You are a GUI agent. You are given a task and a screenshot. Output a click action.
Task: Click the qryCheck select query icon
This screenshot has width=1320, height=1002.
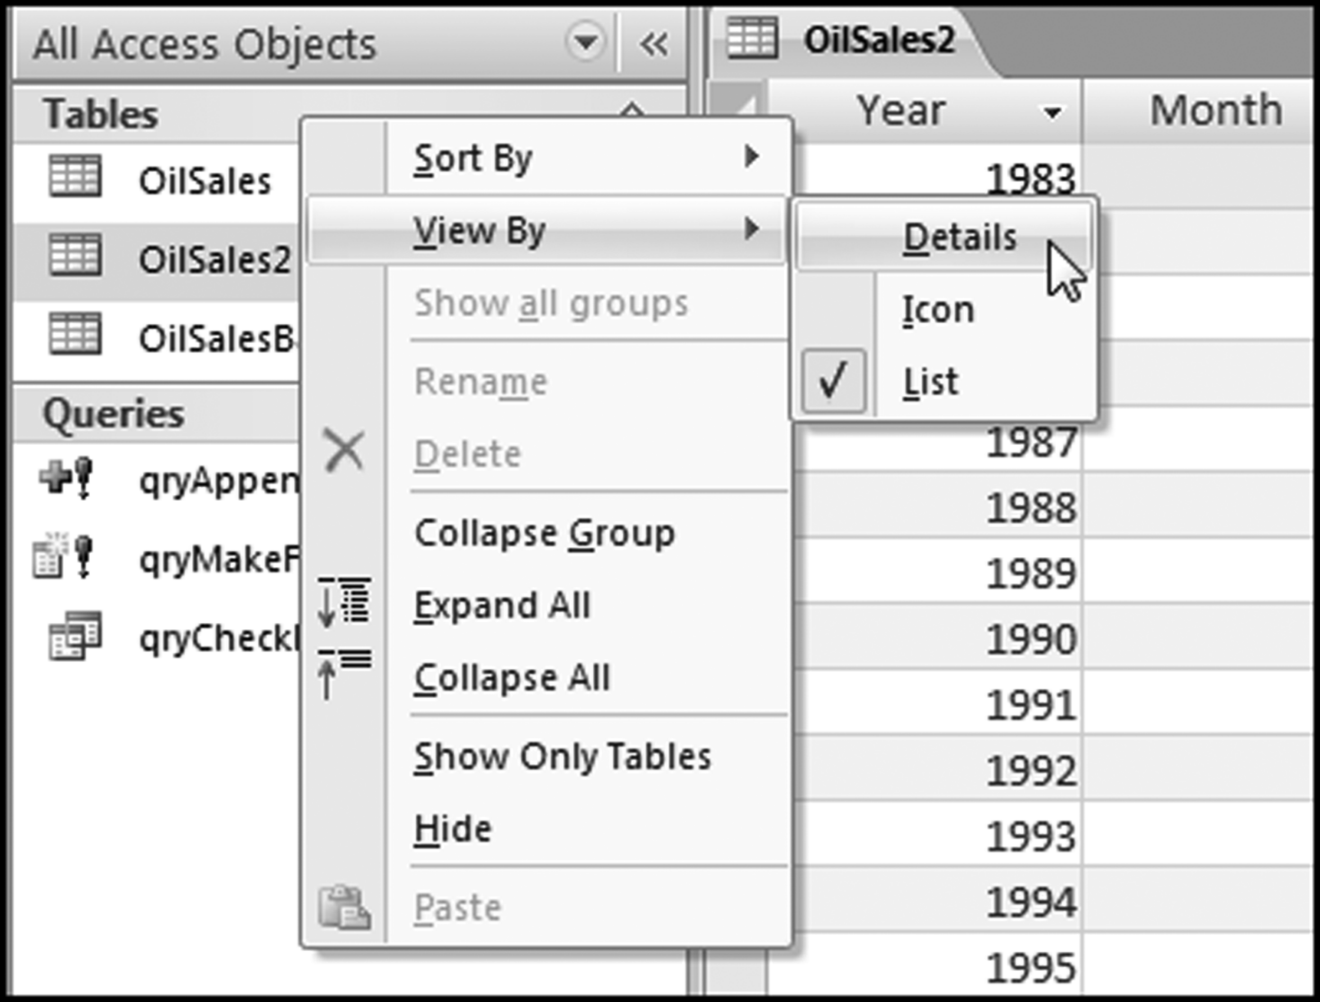point(74,636)
